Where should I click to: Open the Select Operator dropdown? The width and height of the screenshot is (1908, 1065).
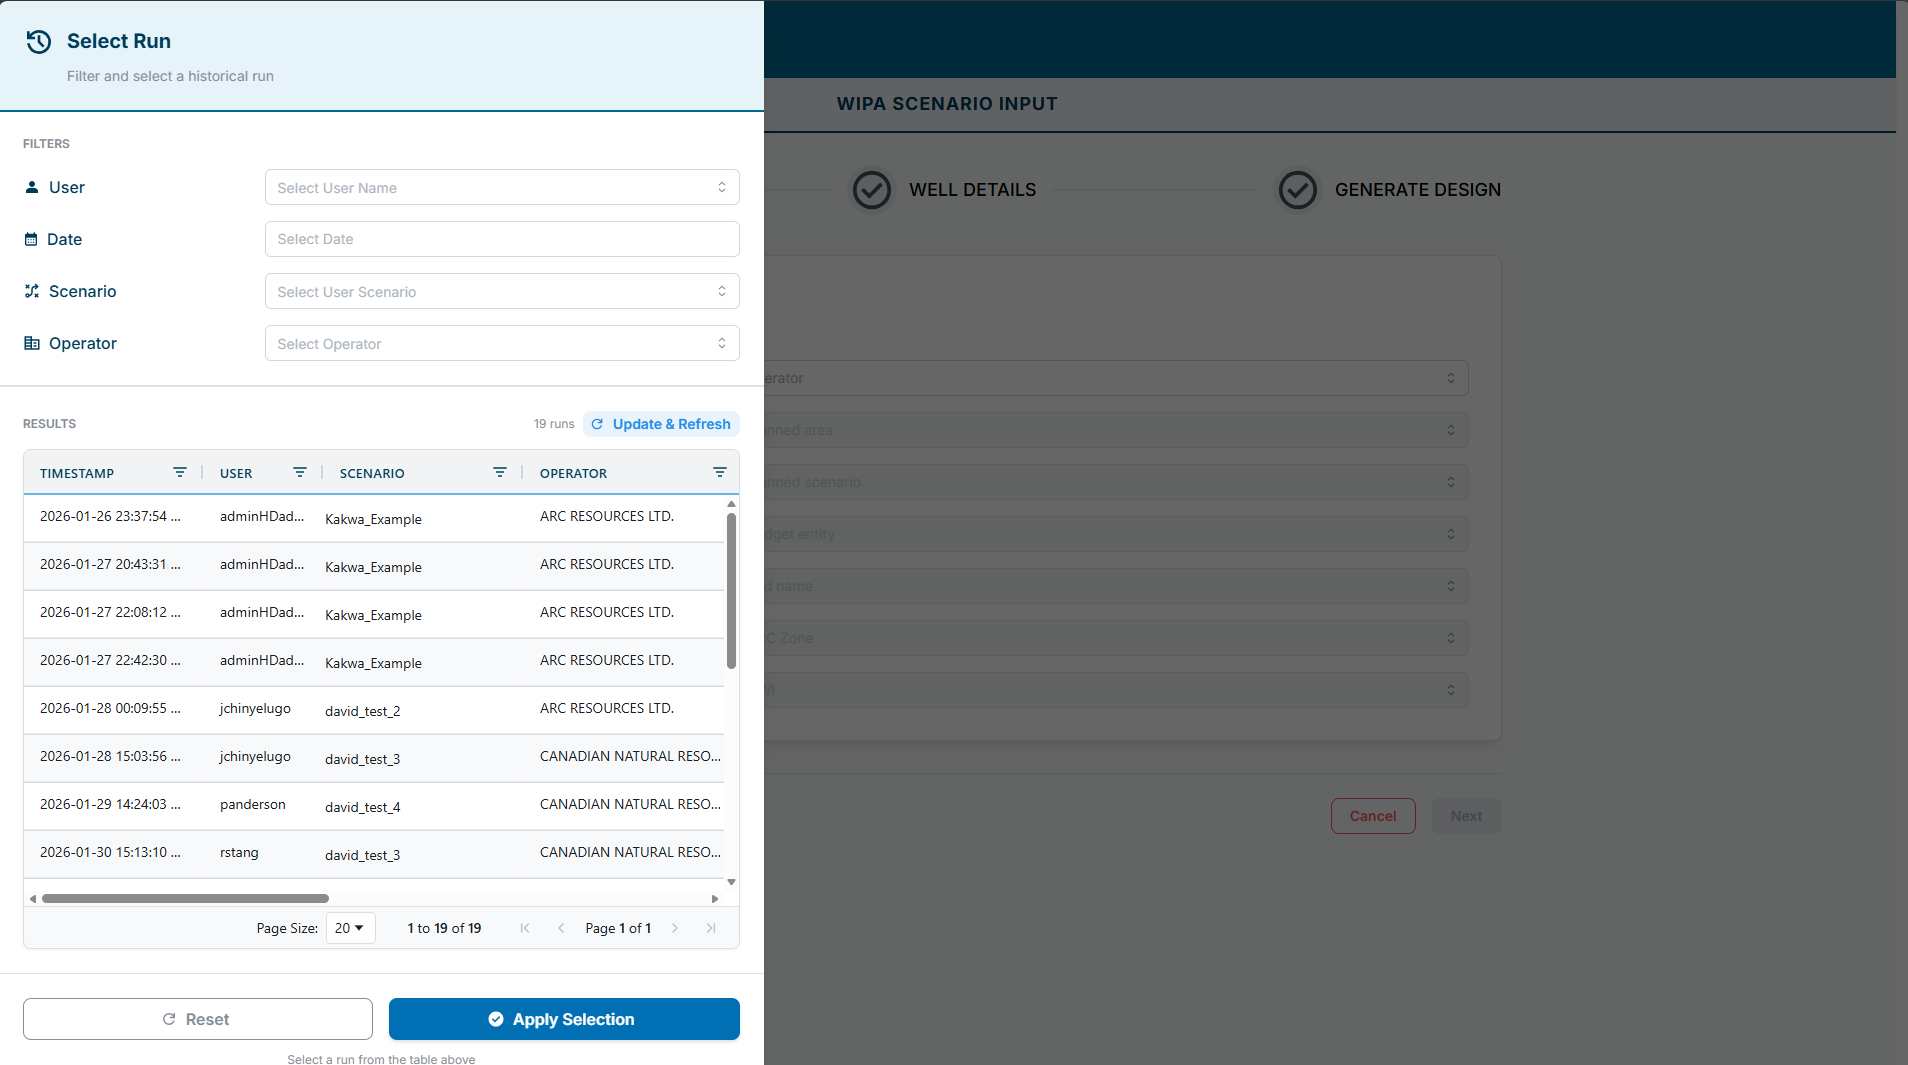pos(502,344)
